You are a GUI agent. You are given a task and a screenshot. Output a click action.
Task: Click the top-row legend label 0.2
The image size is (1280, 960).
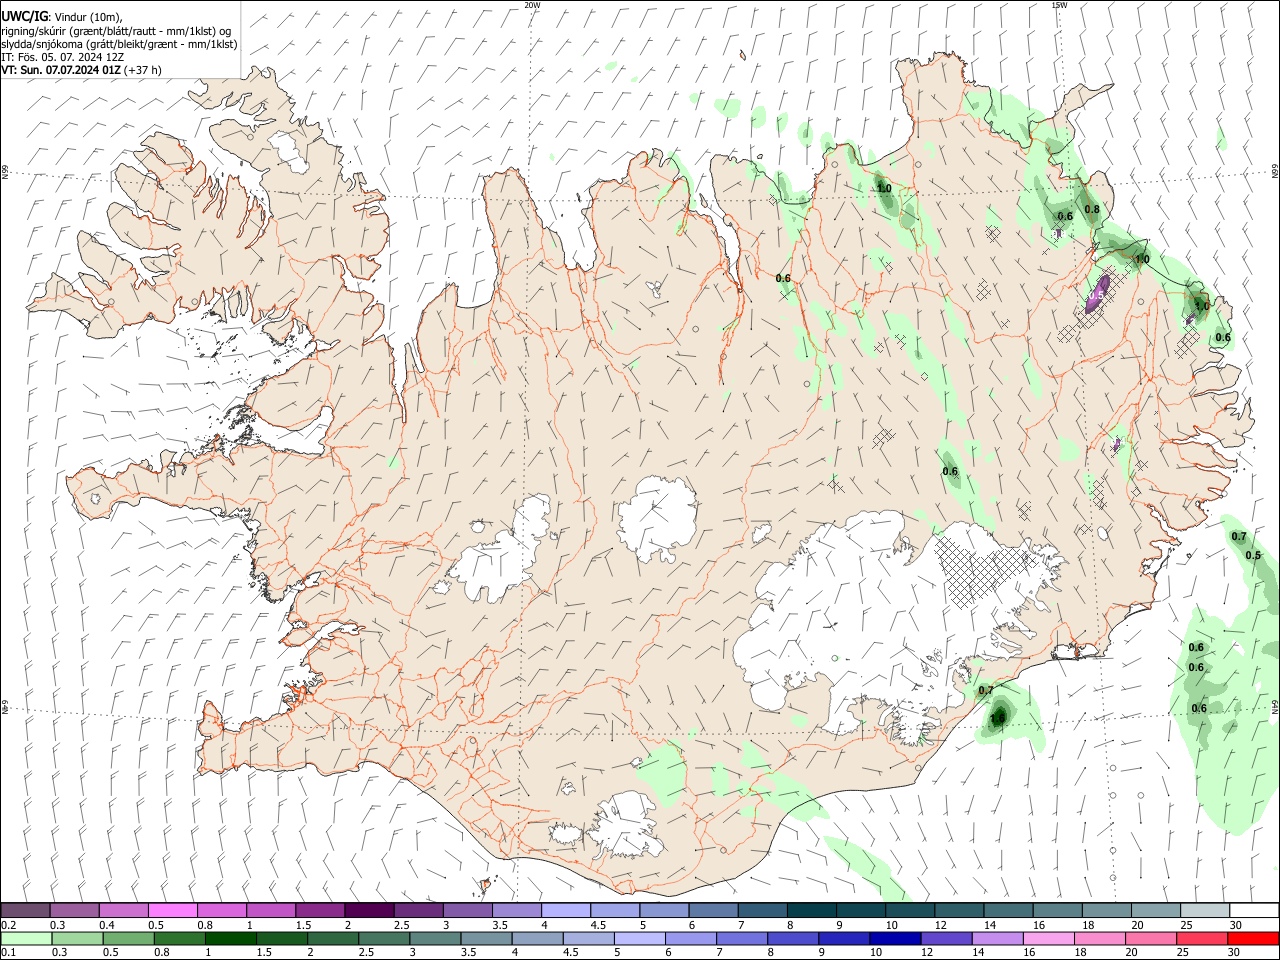click(x=8, y=925)
